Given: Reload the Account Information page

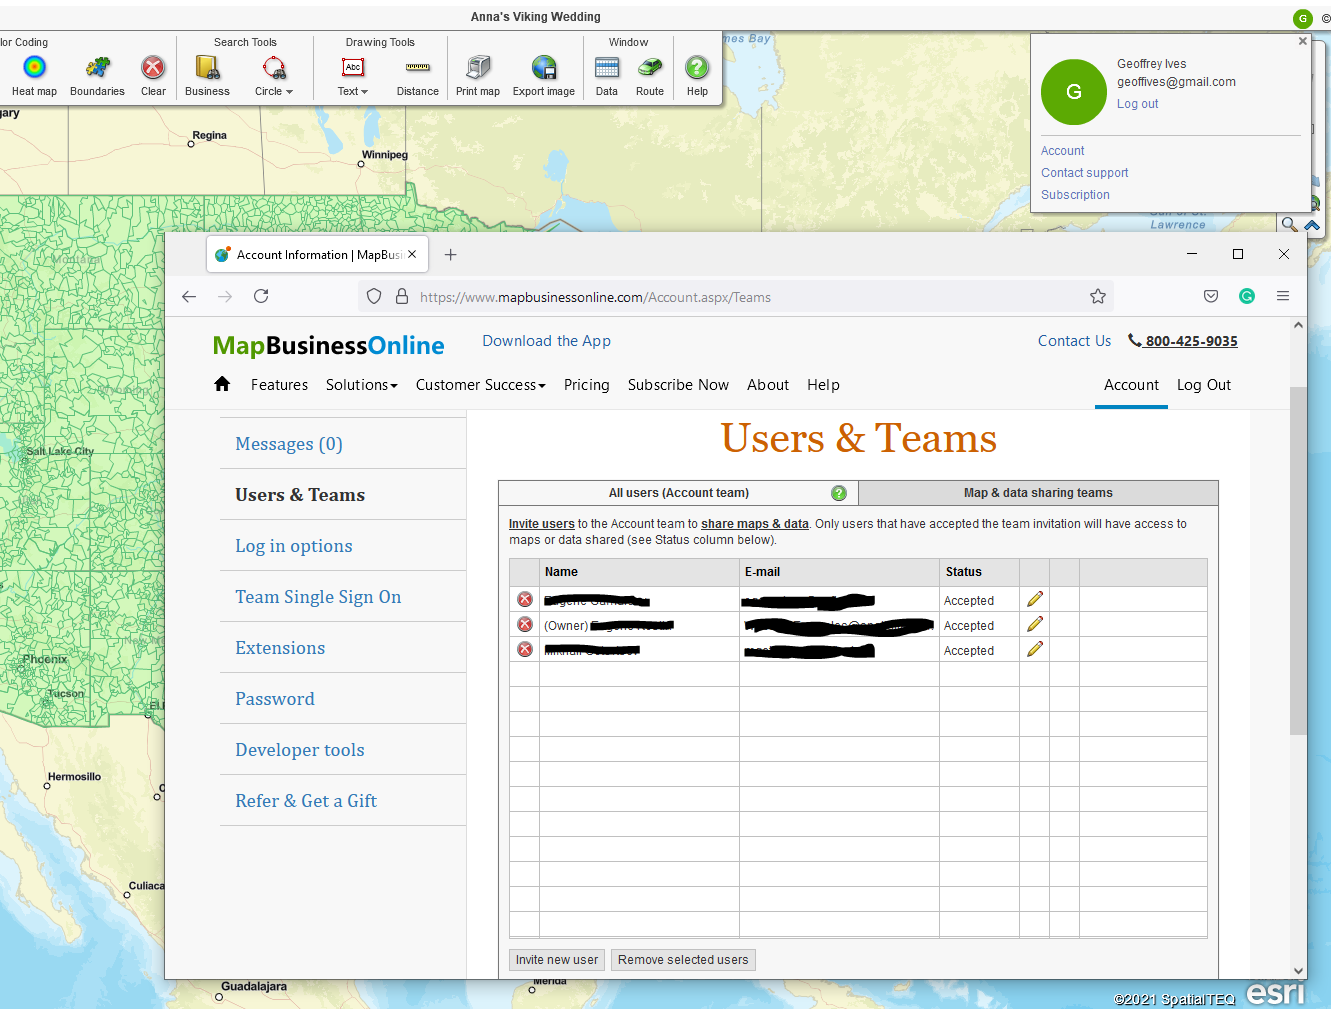Looking at the screenshot, I should (261, 296).
